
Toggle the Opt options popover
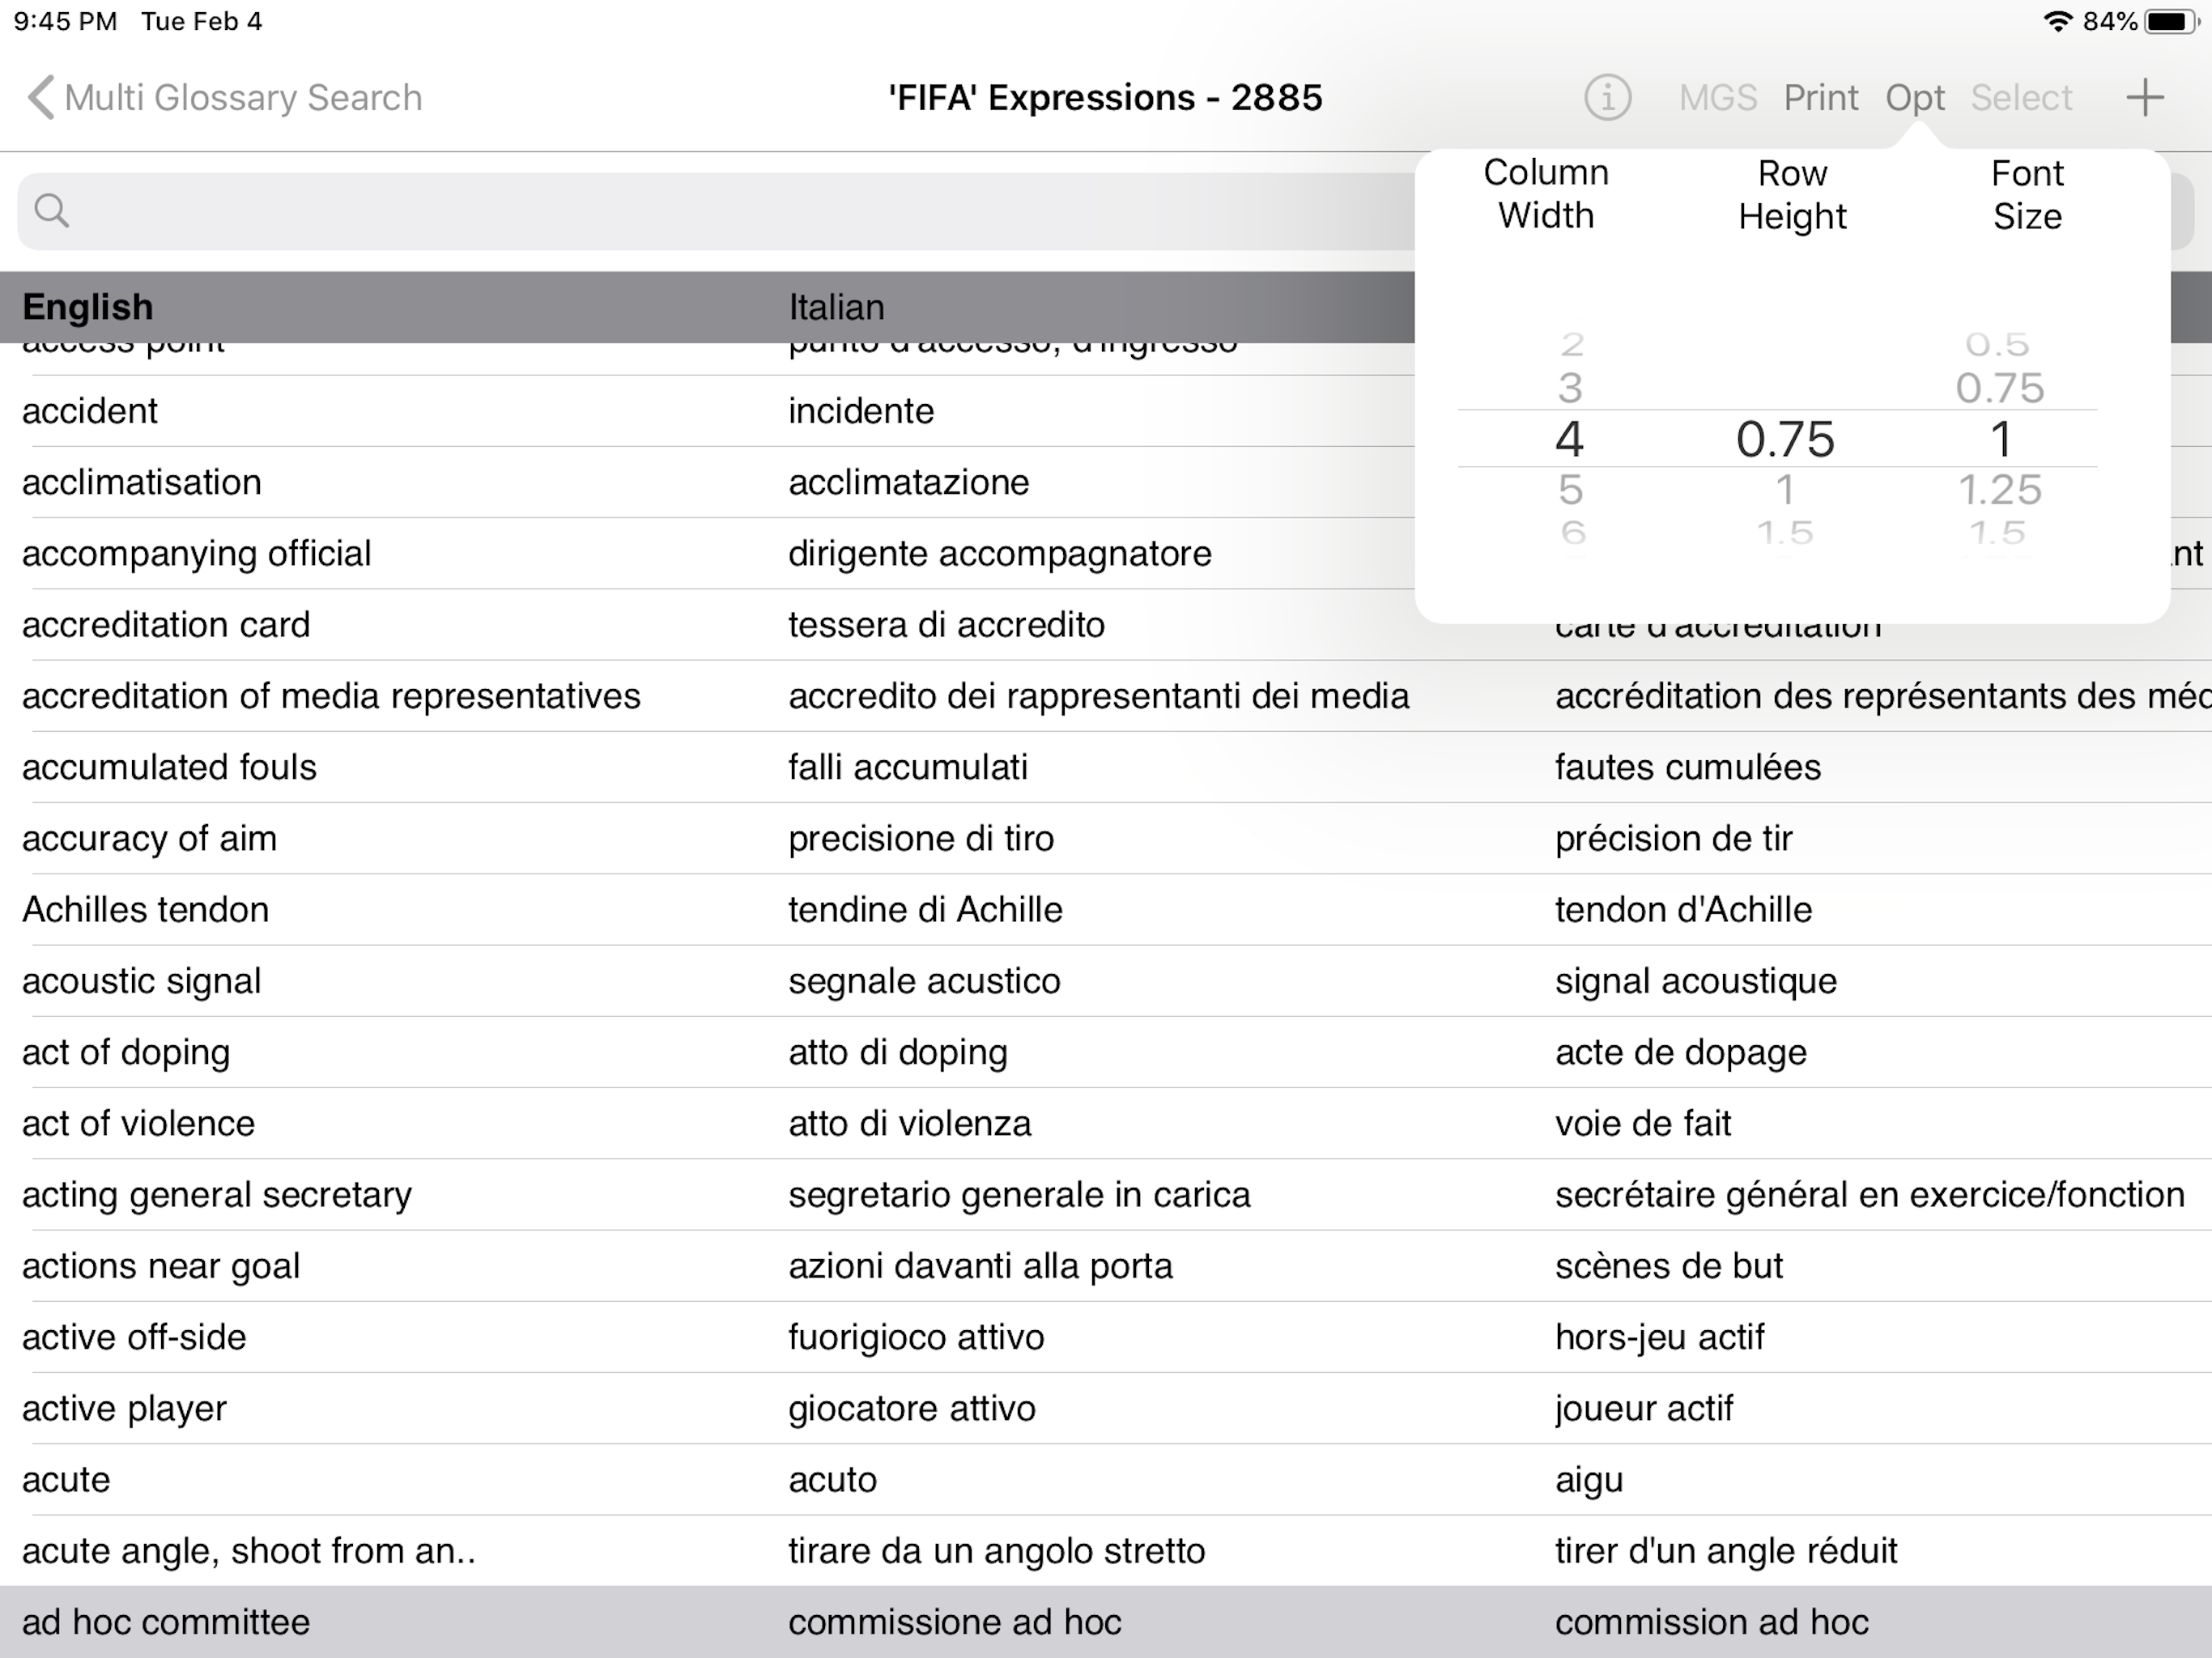[x=1915, y=98]
